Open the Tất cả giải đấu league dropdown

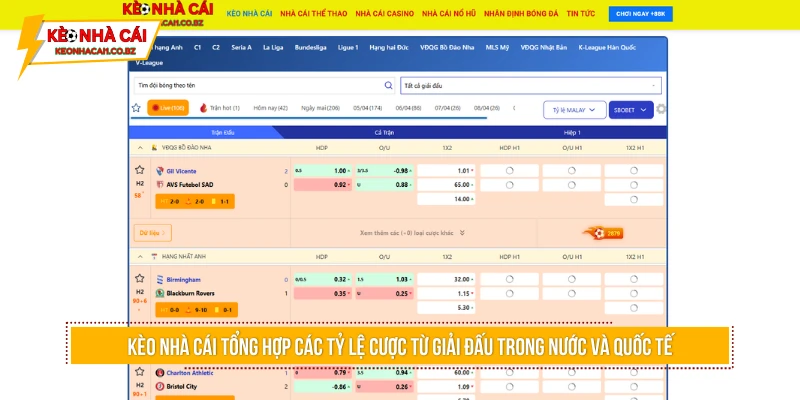(x=531, y=86)
